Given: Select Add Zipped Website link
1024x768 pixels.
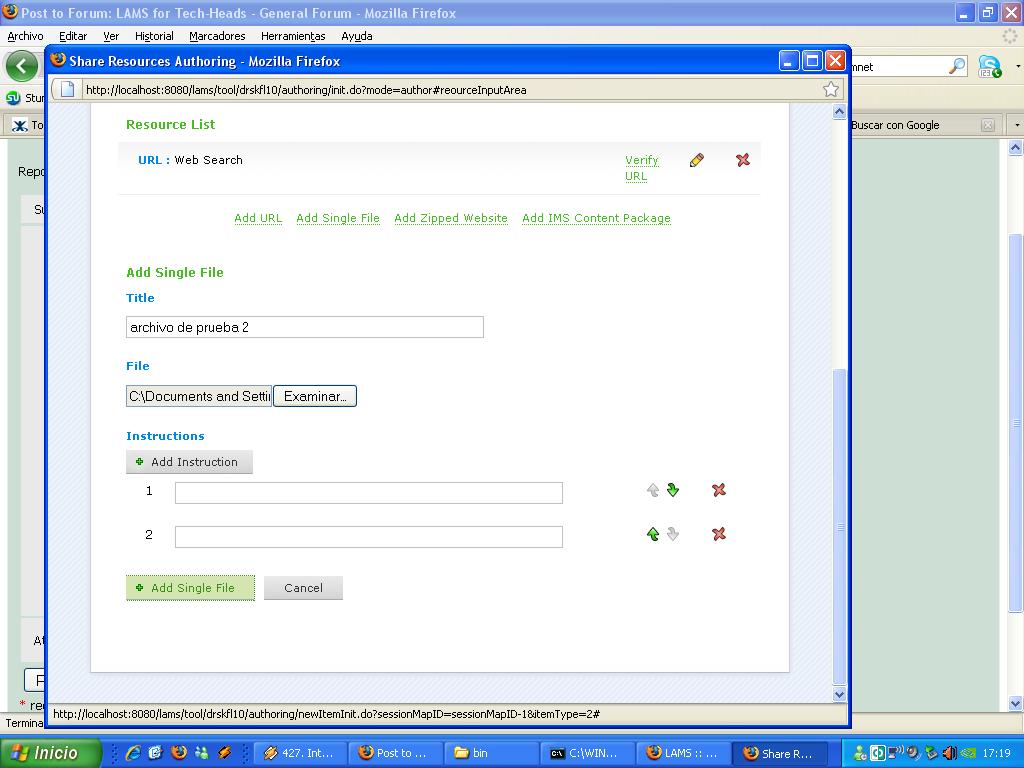Looking at the screenshot, I should tap(450, 218).
